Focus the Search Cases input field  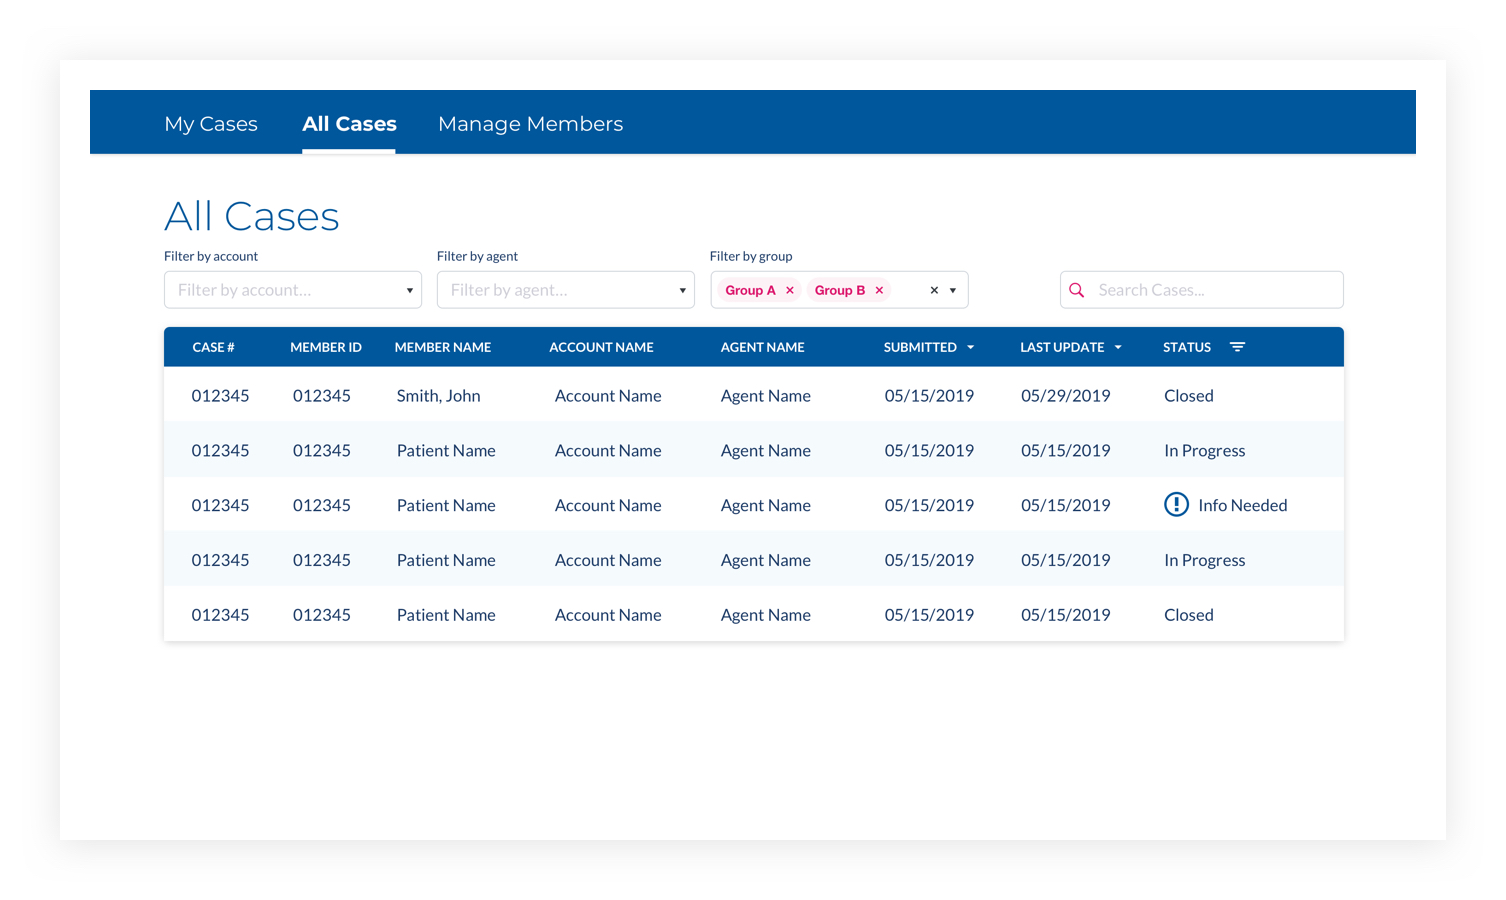coord(1202,290)
